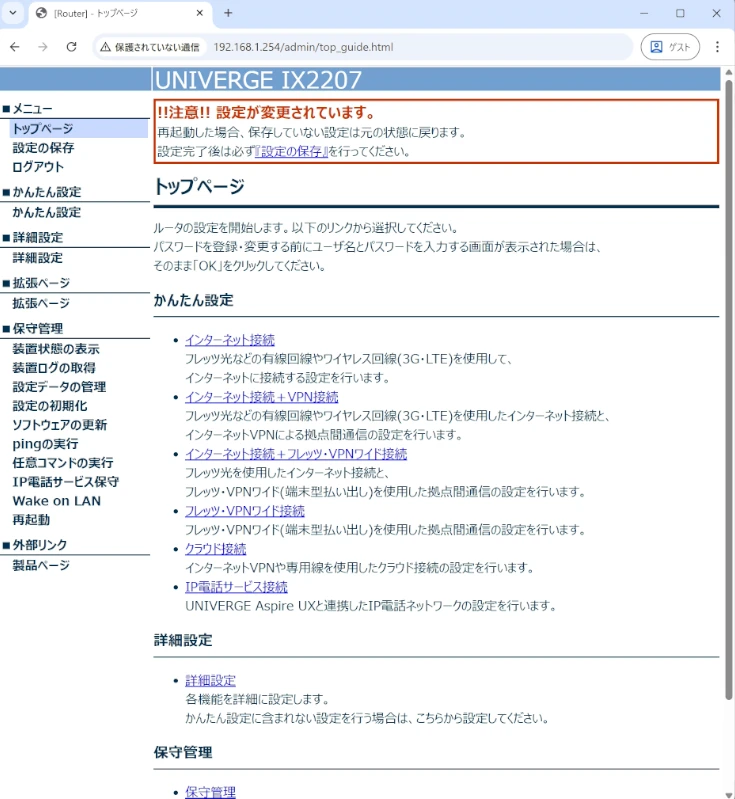735x799 pixels.
Task: Click the address bar URL field
Action: tap(400, 47)
